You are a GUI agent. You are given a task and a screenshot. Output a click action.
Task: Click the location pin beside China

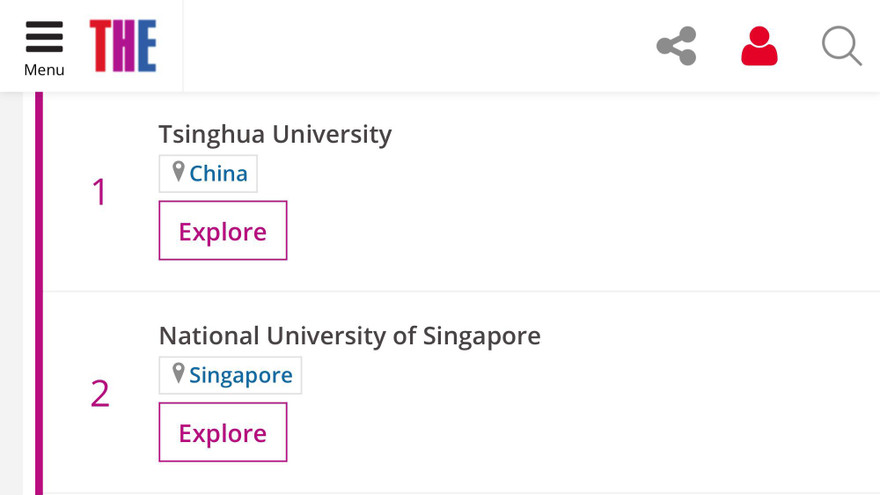click(178, 172)
